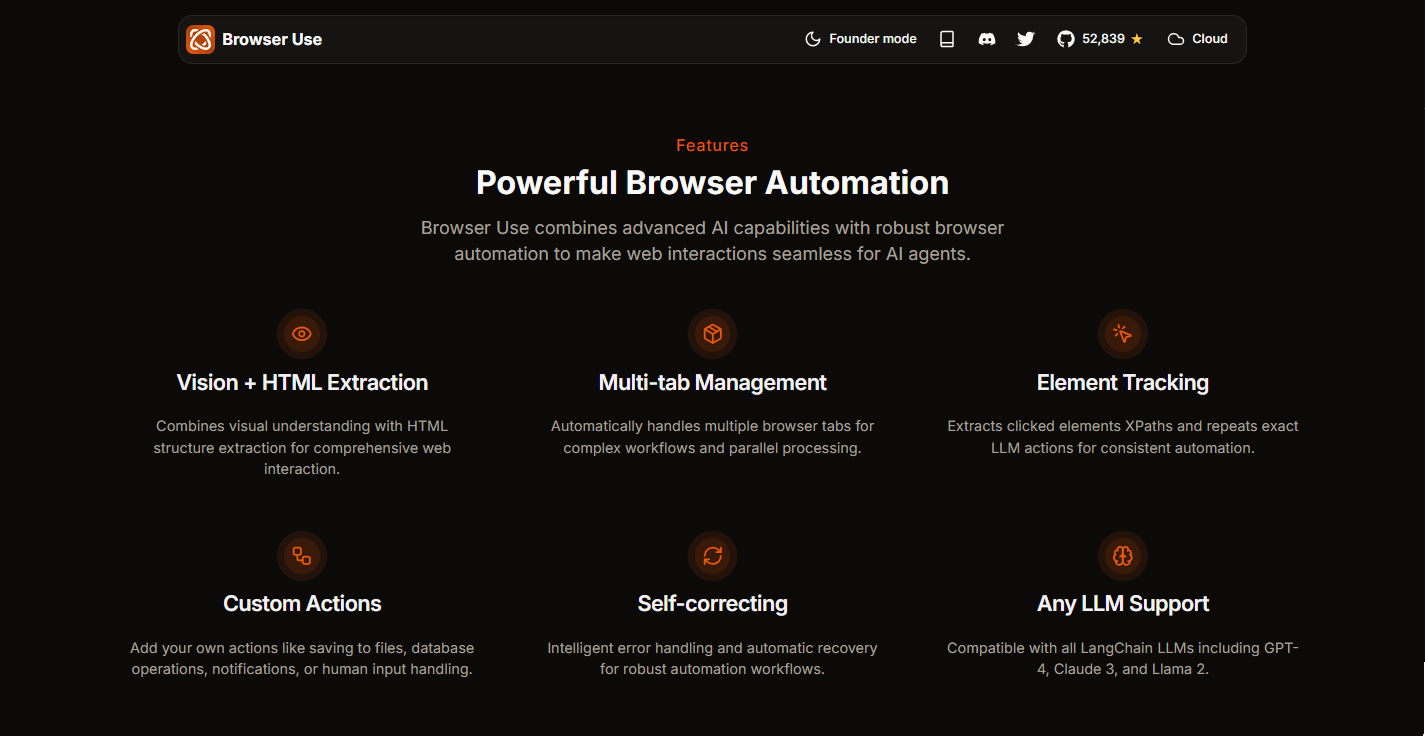Click the Element Tracking heading
The height and width of the screenshot is (736, 1425).
pyautogui.click(x=1123, y=383)
